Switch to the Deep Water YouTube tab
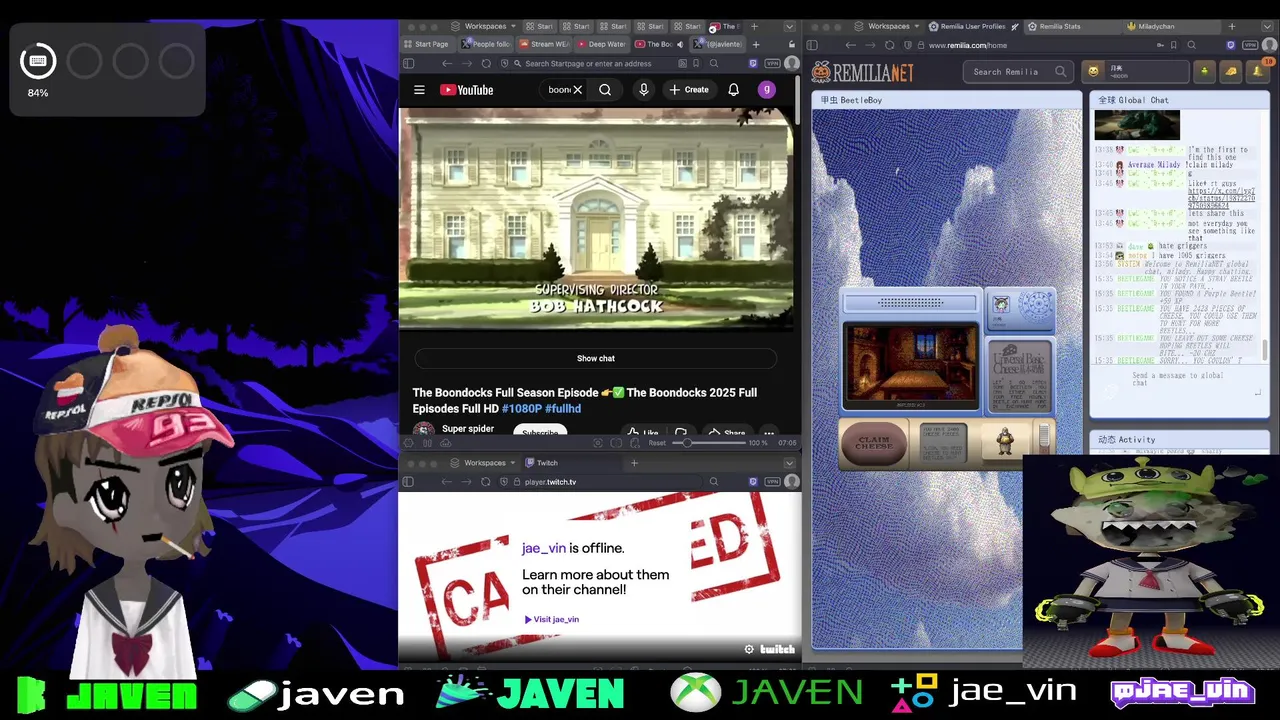 tap(602, 44)
